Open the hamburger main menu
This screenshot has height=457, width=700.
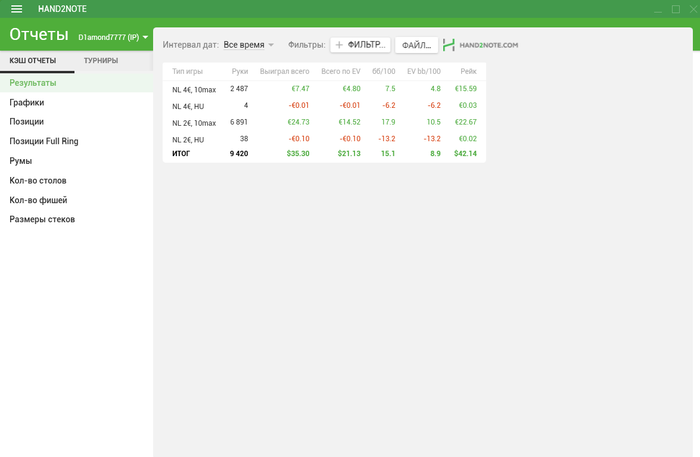(x=17, y=9)
